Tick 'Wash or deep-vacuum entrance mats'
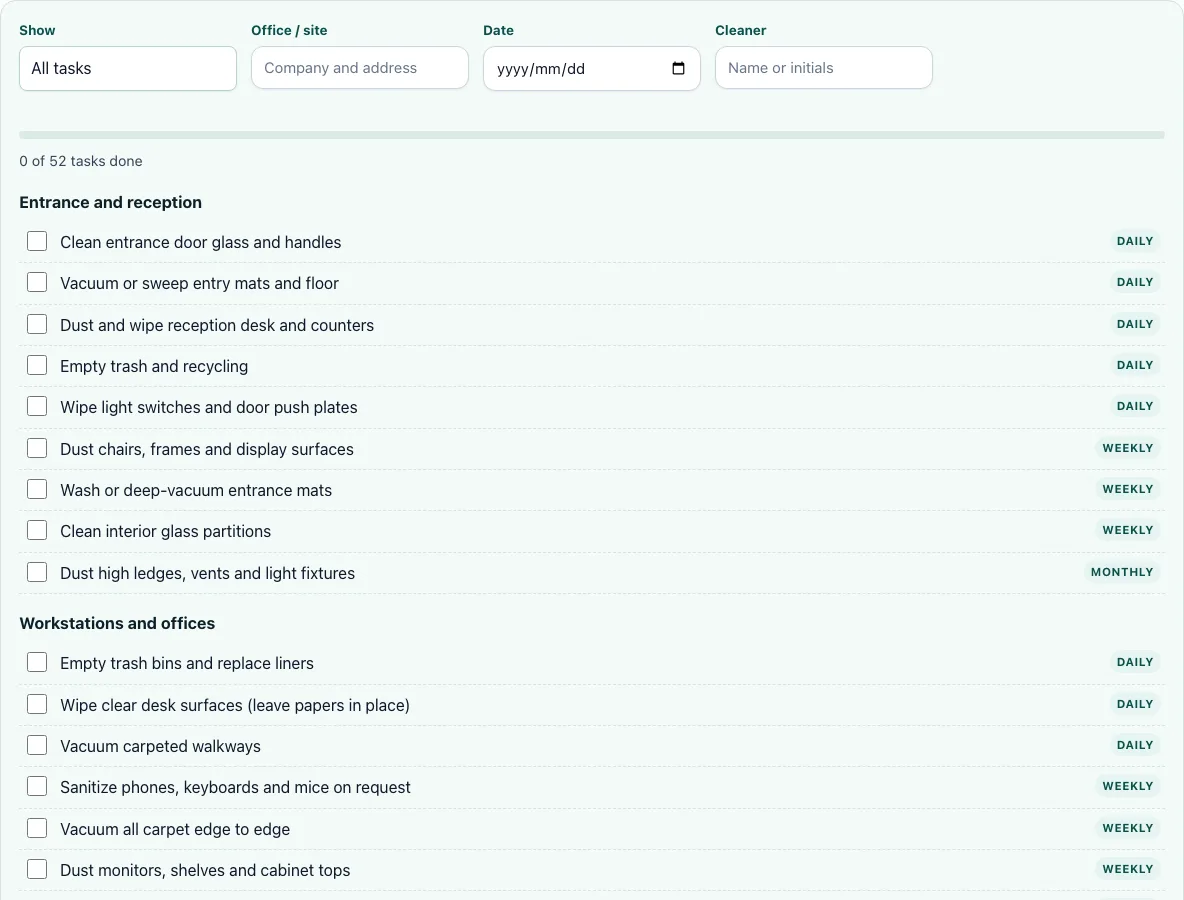Screen dimensions: 1184x900 pyautogui.click(x=37, y=489)
